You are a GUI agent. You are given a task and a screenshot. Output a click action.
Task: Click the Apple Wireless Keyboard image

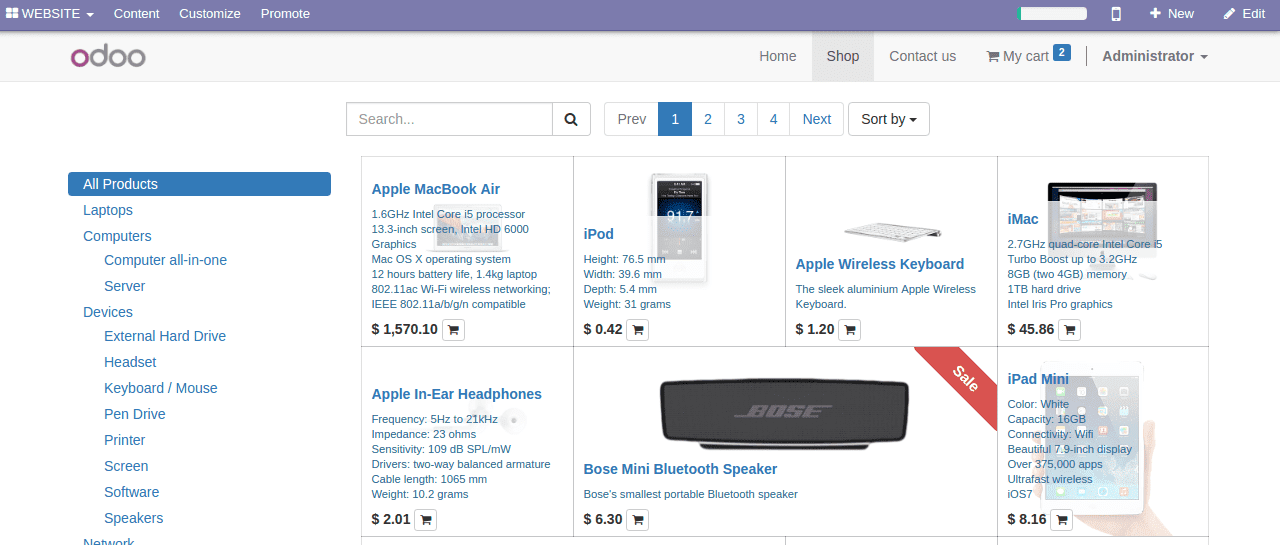[x=891, y=230]
